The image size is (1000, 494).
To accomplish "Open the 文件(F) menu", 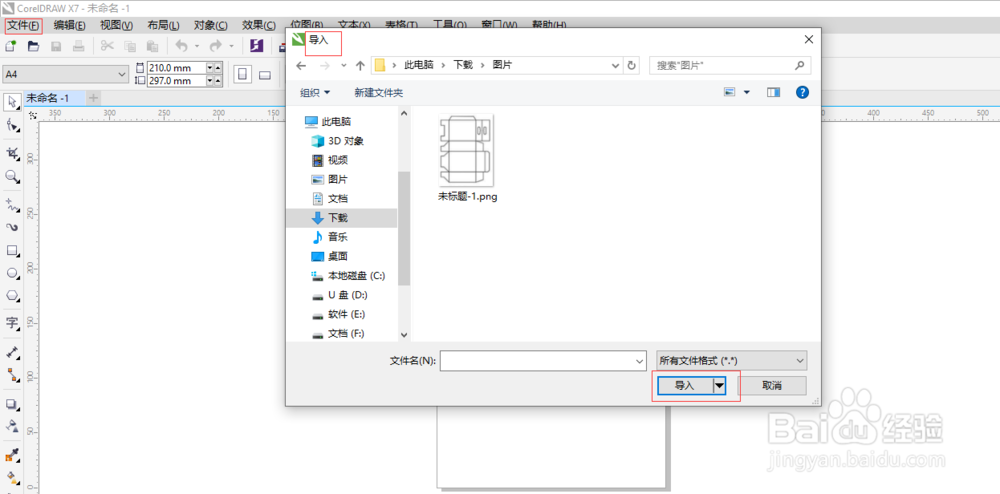I will click(x=24, y=25).
